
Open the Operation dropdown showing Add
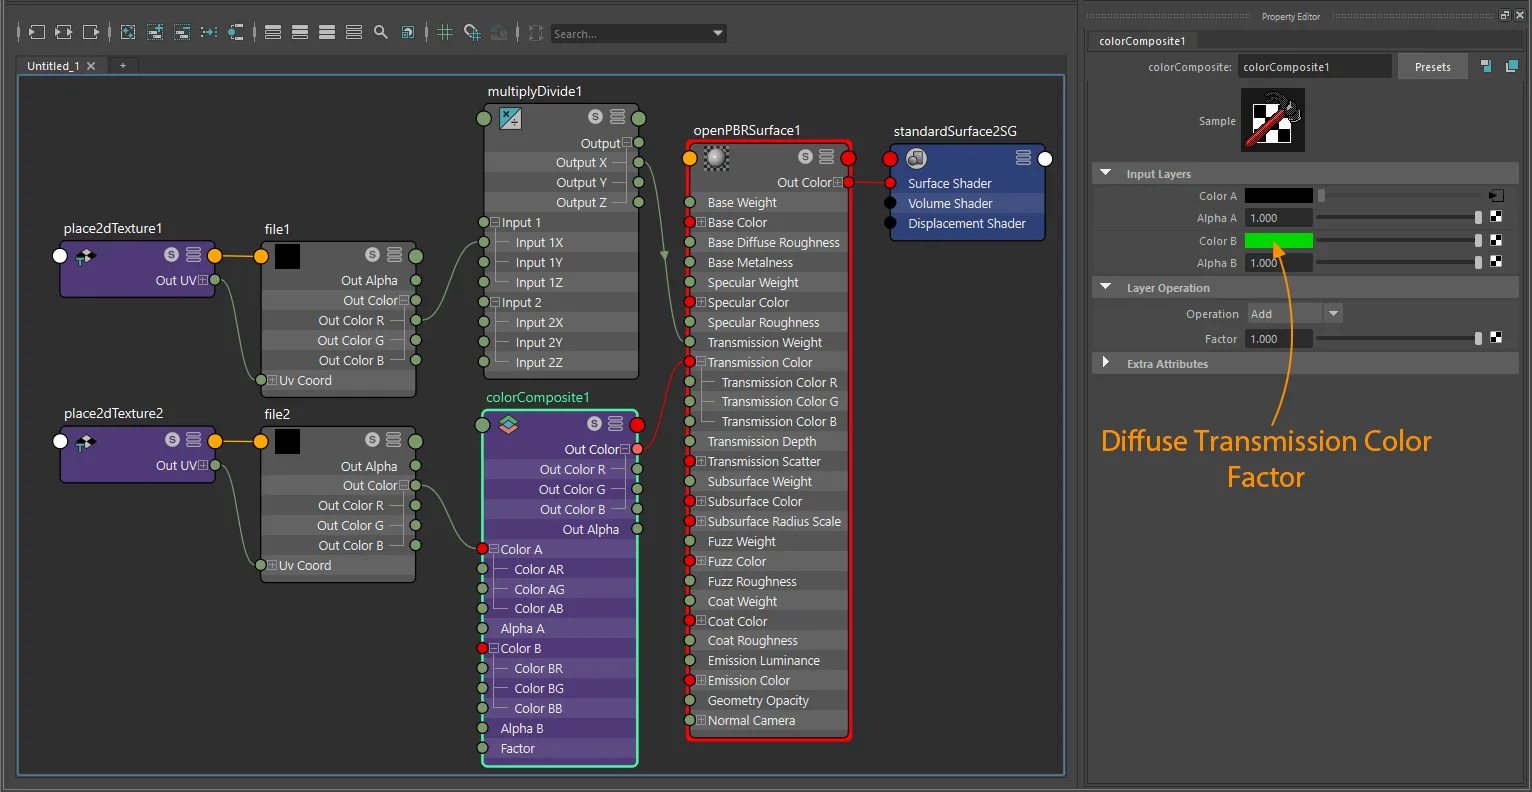tap(1294, 314)
